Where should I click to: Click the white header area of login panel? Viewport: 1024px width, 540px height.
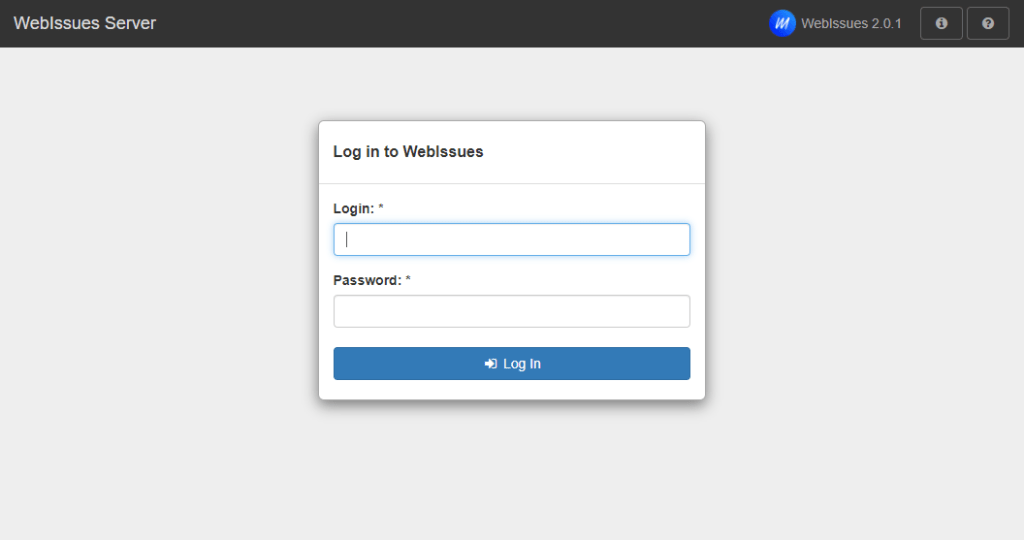[x=600, y=152]
